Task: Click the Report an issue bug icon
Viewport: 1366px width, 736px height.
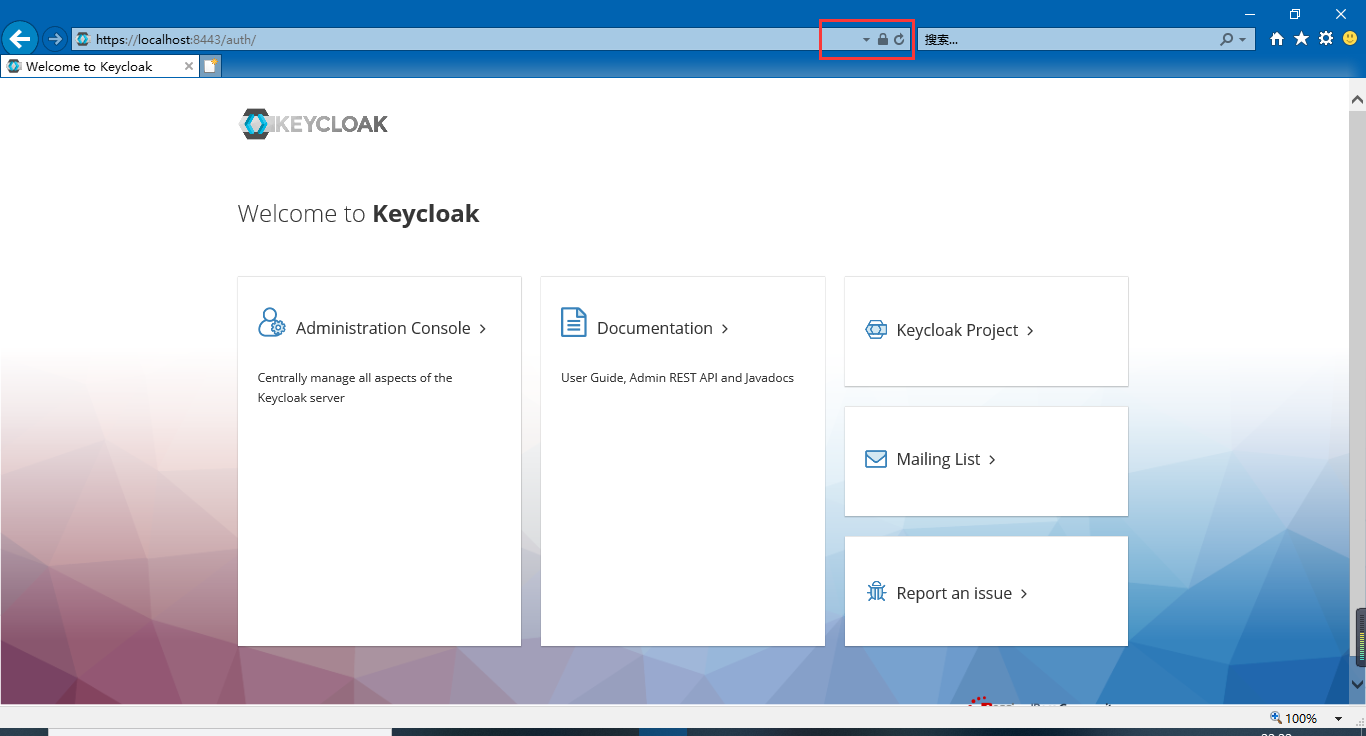Action: pyautogui.click(x=876, y=591)
